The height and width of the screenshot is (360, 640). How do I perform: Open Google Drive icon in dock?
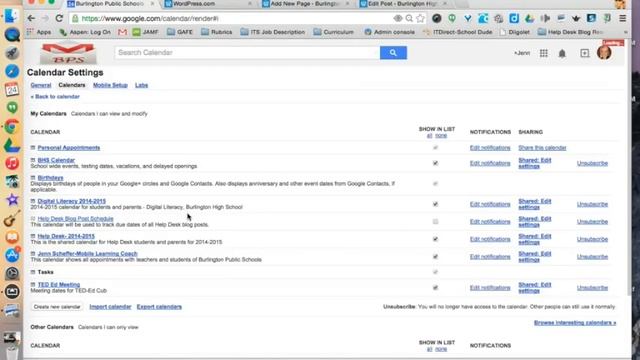(x=12, y=145)
